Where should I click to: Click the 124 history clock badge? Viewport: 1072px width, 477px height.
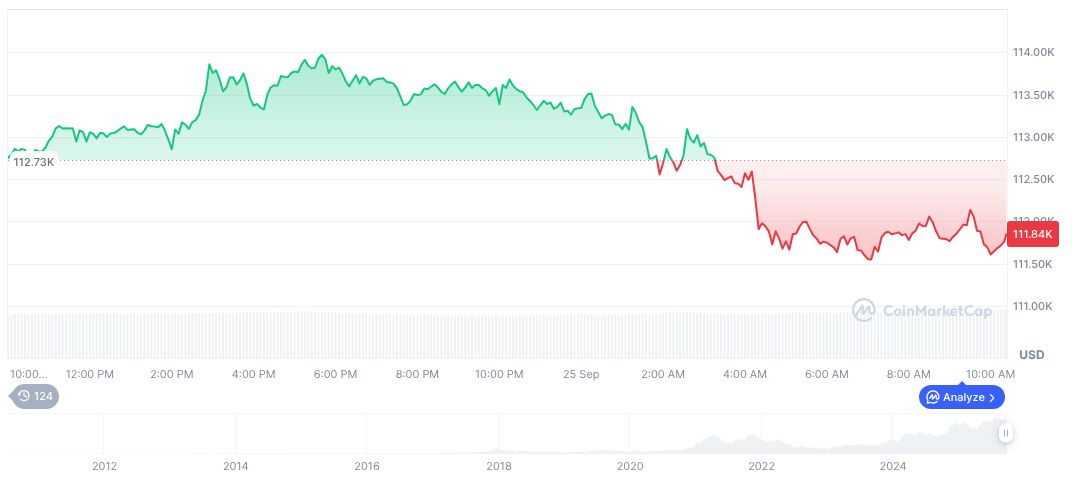click(34, 396)
